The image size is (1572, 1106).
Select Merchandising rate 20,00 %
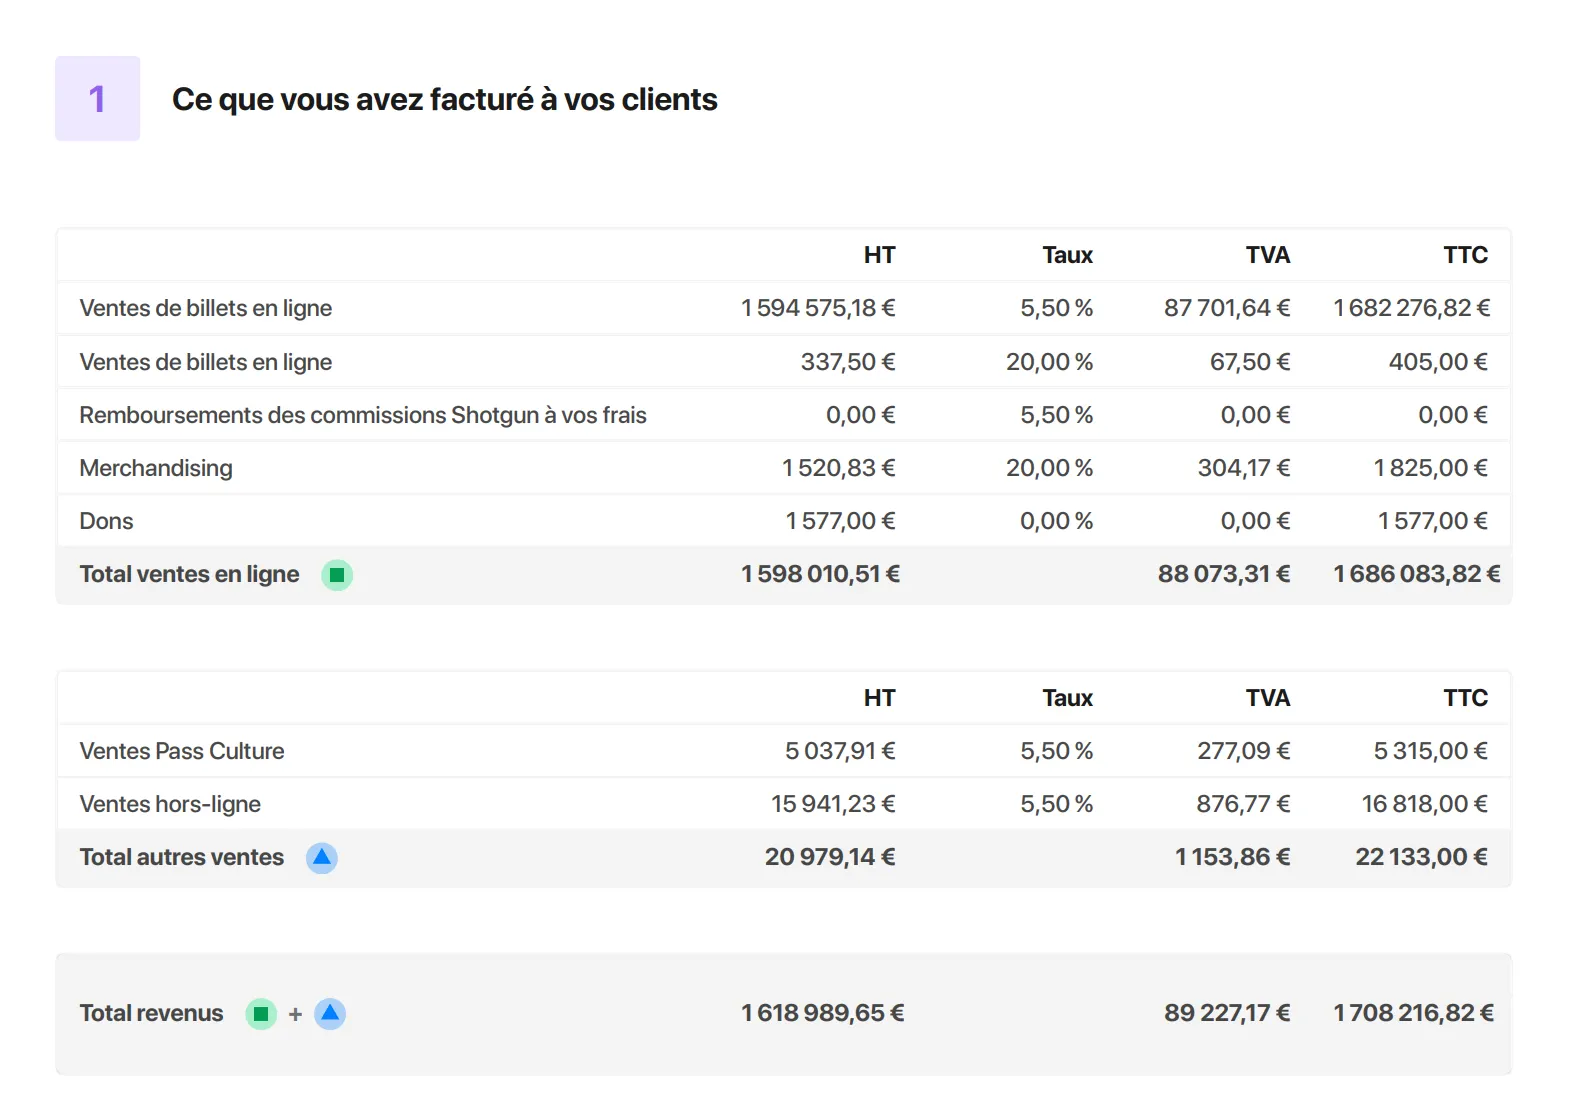pos(1049,468)
